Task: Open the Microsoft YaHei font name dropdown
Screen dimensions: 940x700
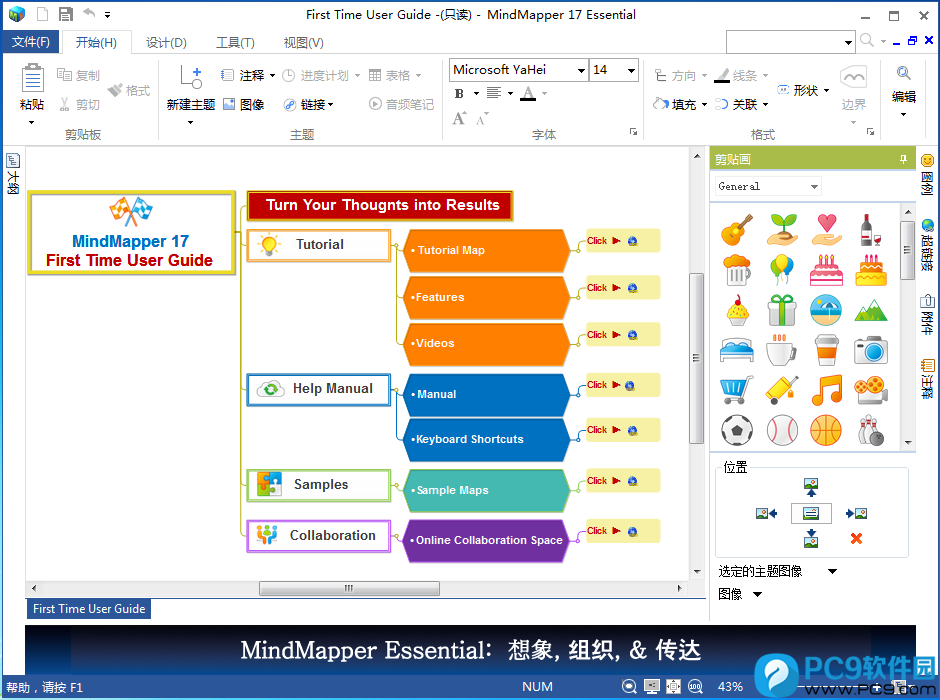Action: [x=581, y=71]
